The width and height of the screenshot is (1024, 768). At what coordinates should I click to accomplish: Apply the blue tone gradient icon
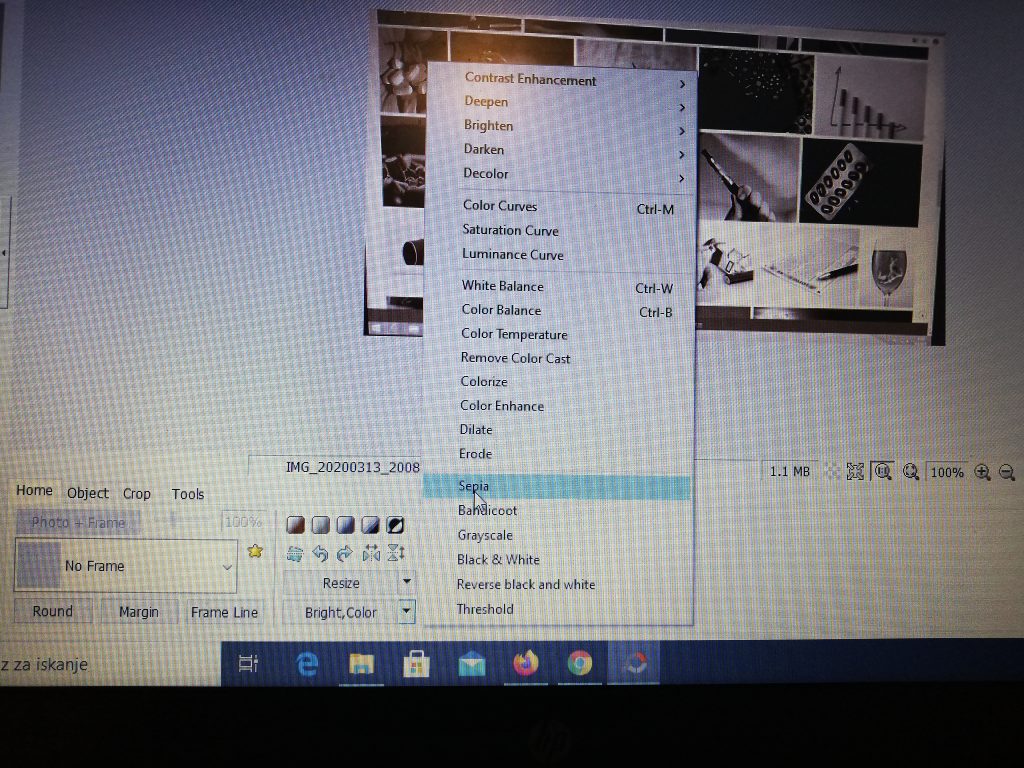point(345,524)
